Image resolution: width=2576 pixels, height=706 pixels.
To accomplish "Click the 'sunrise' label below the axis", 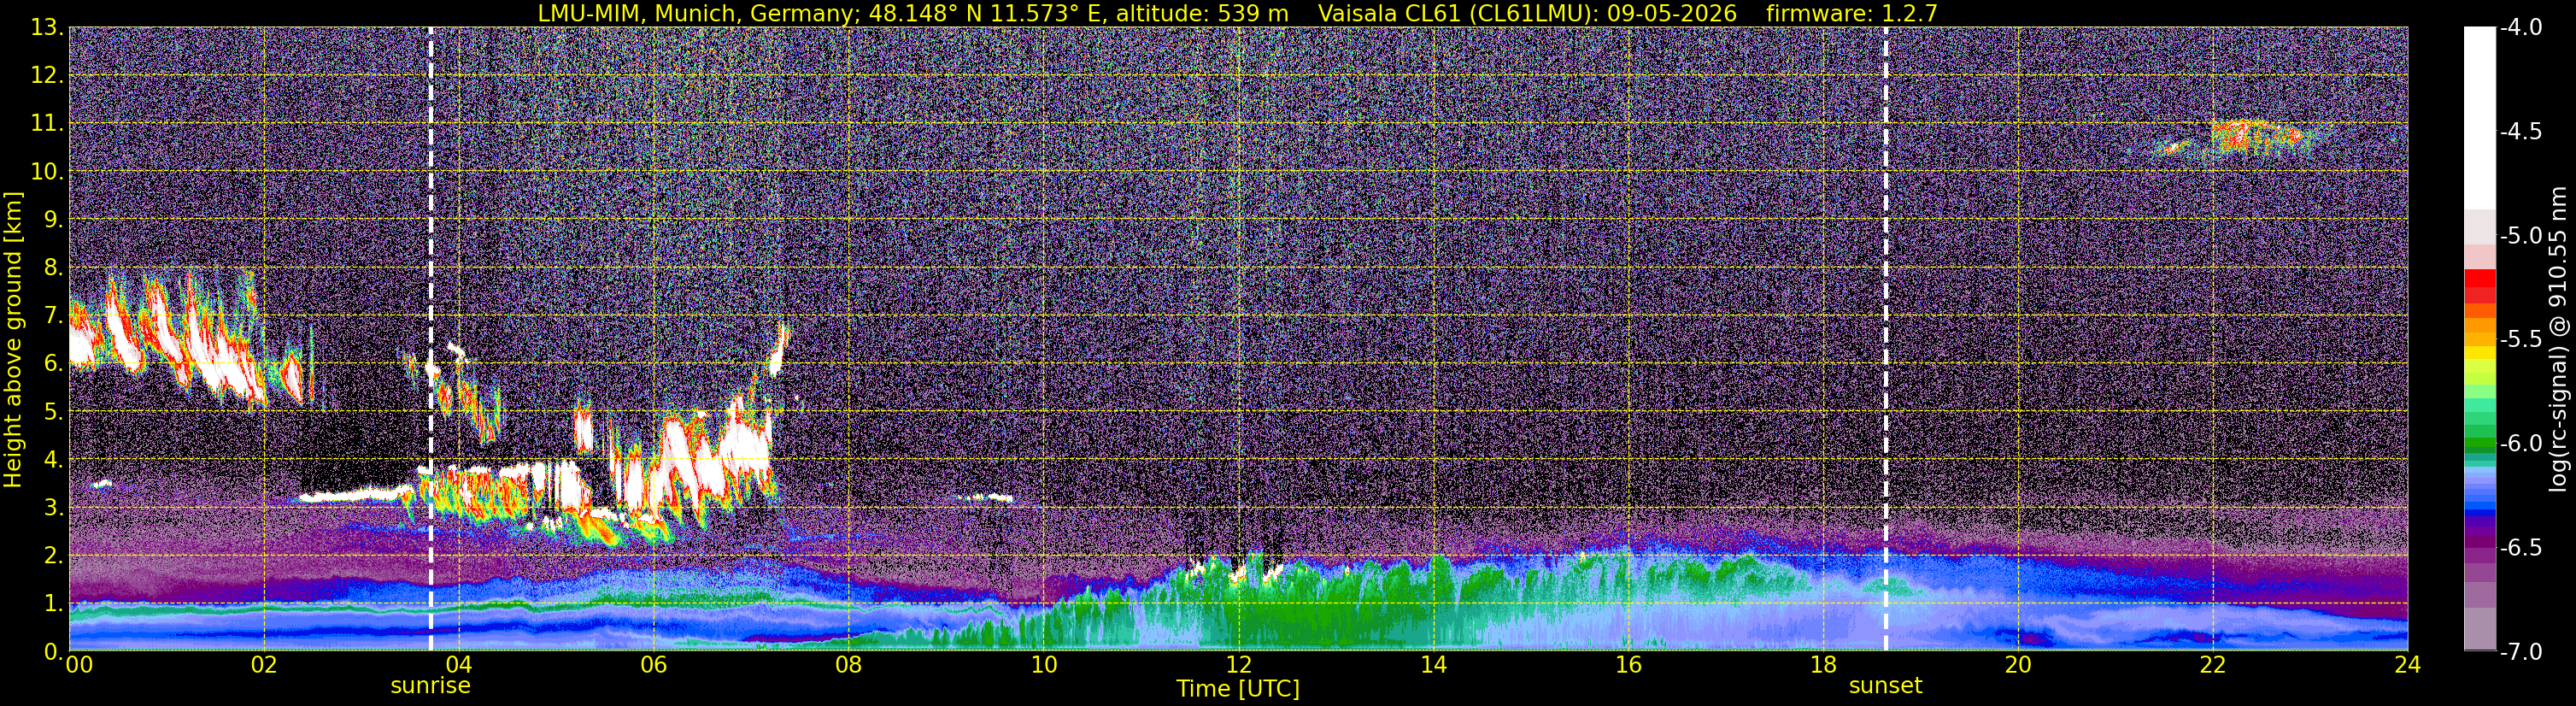I will [430, 686].
